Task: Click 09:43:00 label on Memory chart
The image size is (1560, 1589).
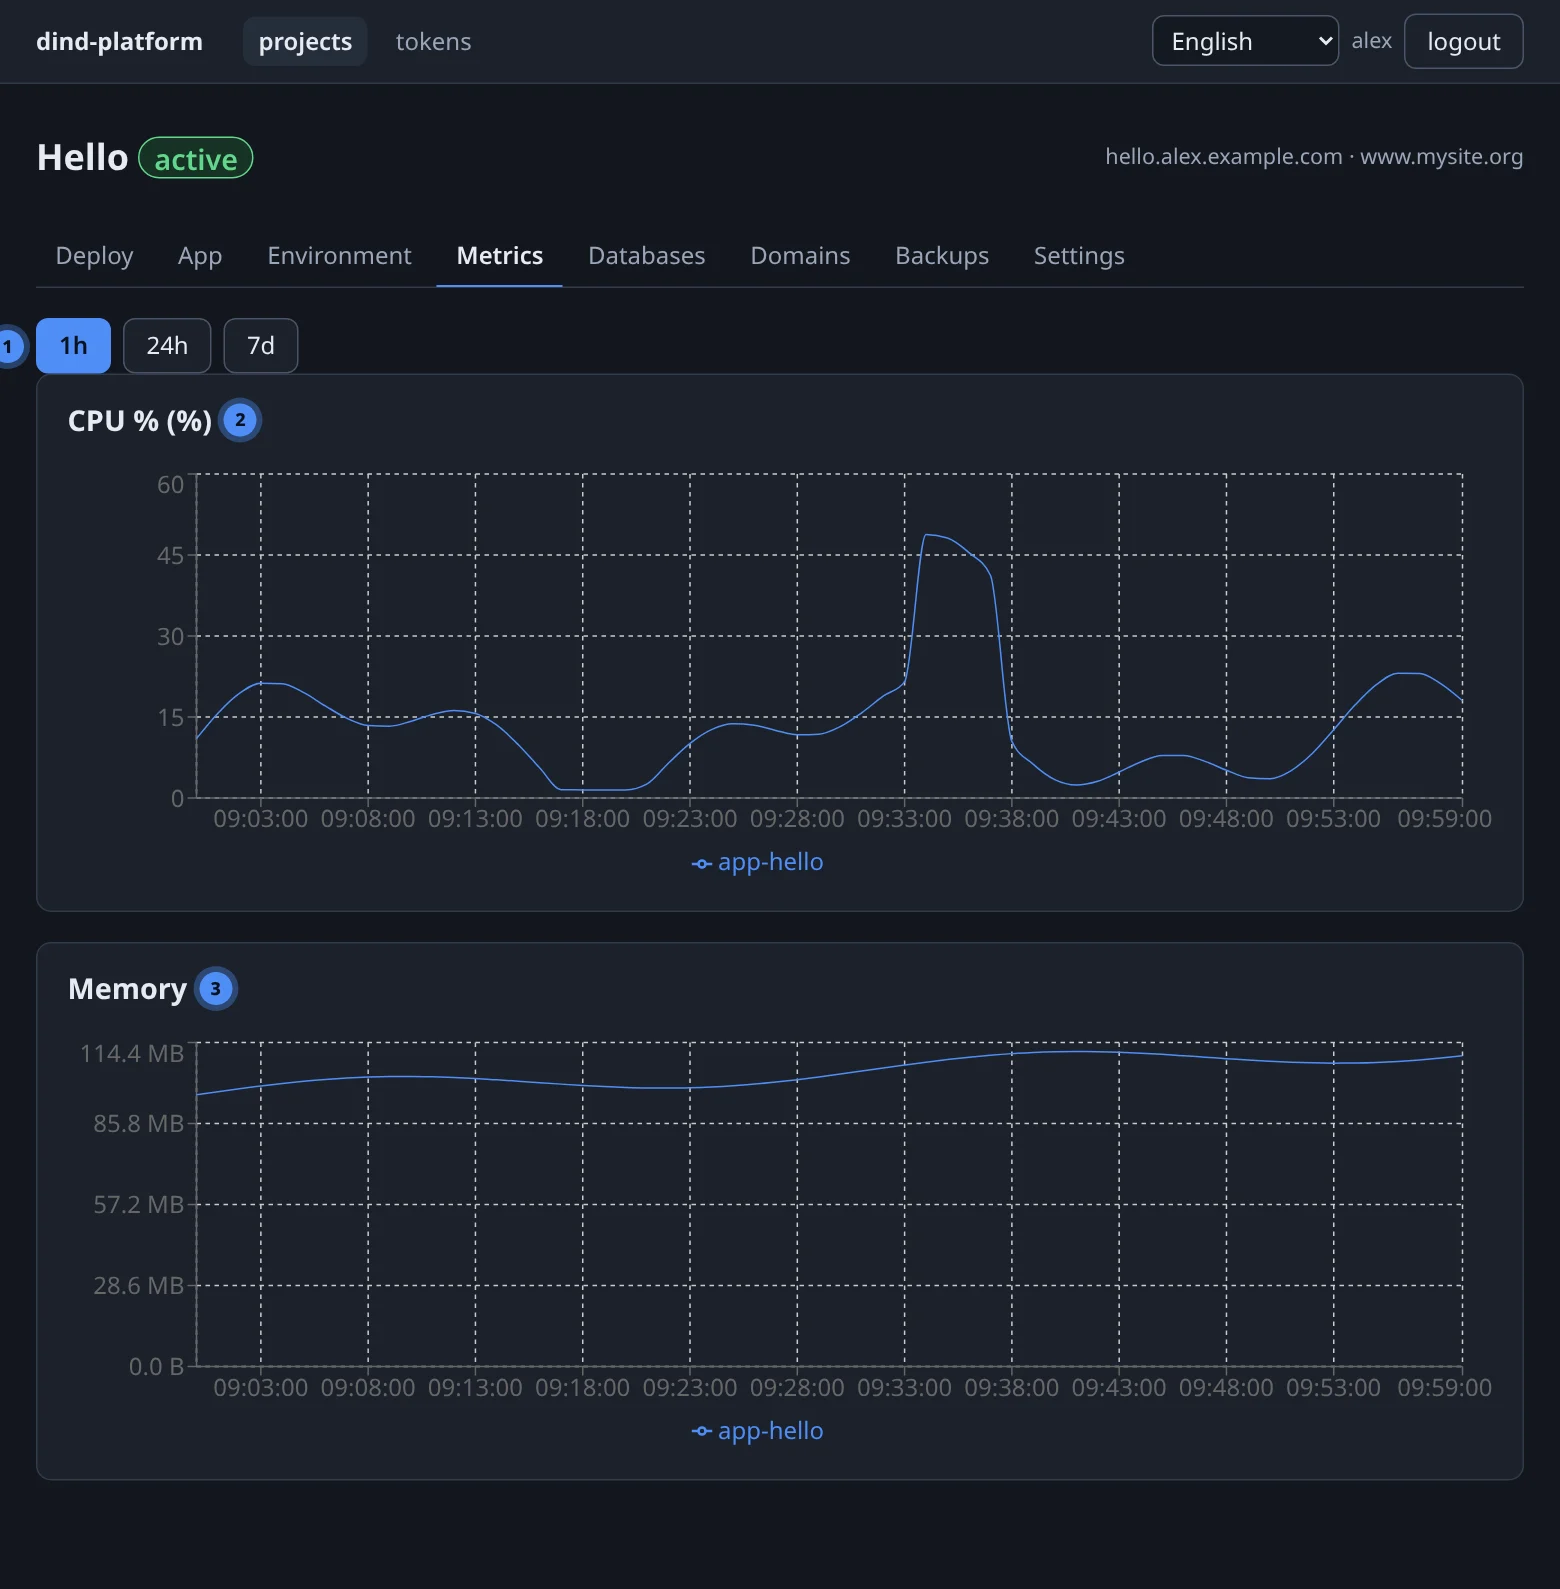Action: [x=1118, y=1388]
